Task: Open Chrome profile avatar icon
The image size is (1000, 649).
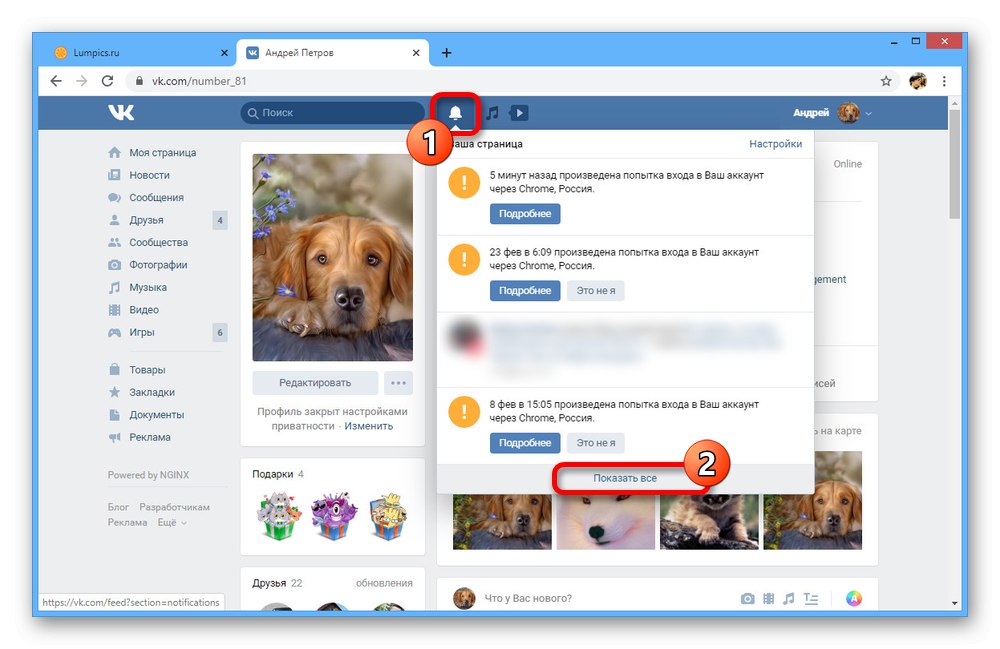Action: pyautogui.click(x=918, y=81)
